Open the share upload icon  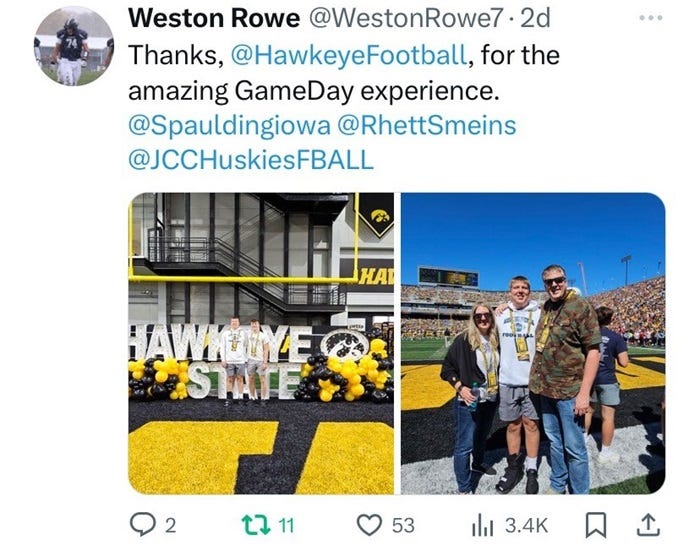(647, 525)
